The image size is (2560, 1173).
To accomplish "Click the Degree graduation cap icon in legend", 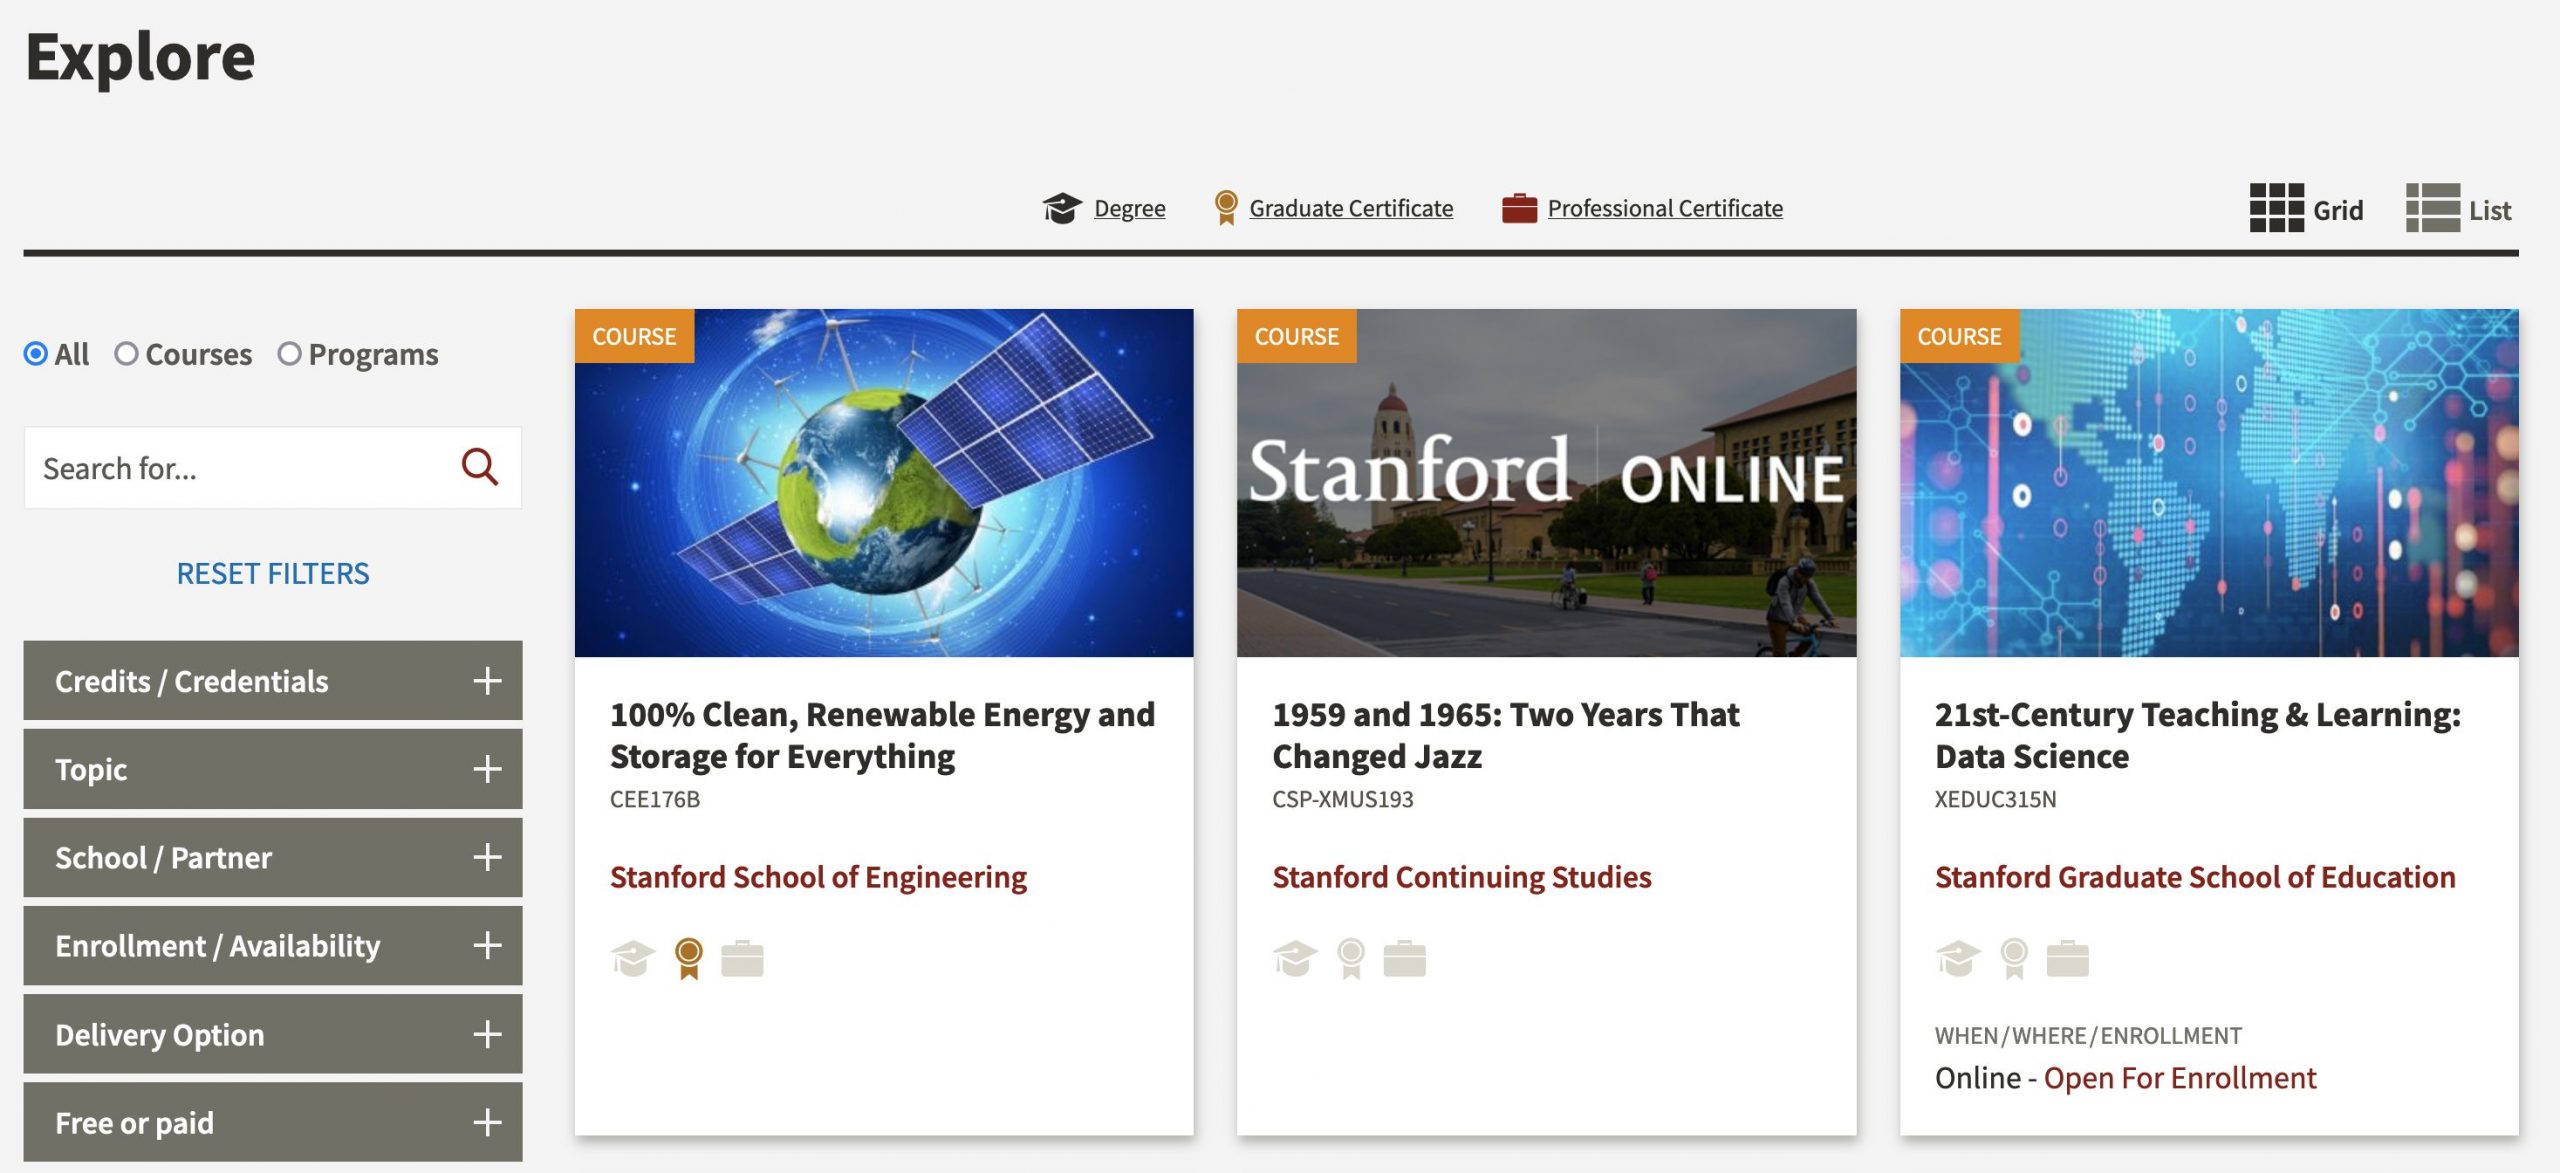I will [1061, 208].
